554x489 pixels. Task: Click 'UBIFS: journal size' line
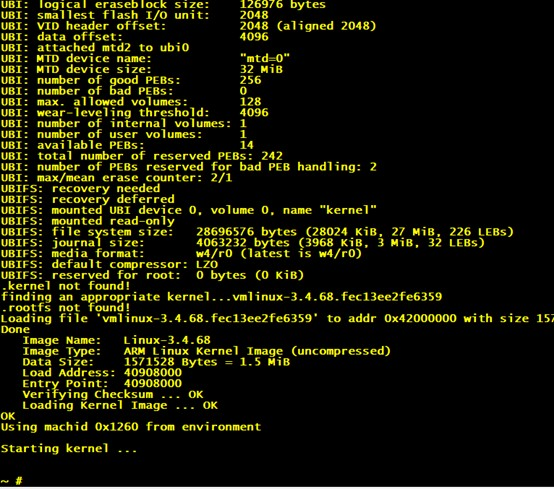pos(243,243)
